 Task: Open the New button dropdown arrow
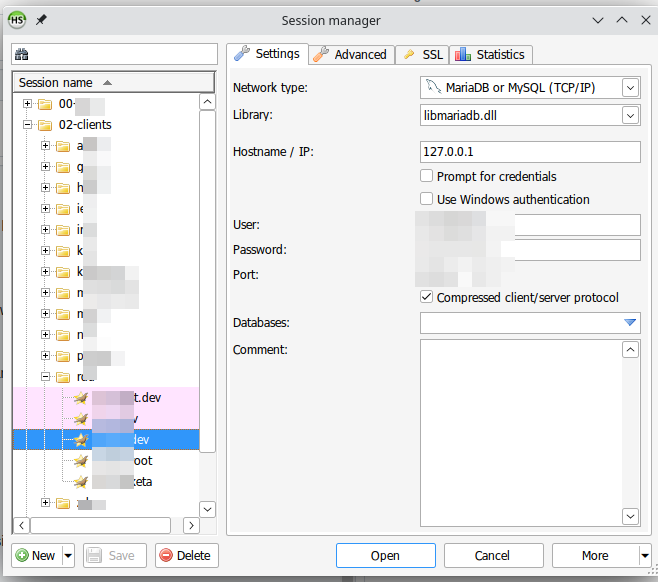pos(68,556)
